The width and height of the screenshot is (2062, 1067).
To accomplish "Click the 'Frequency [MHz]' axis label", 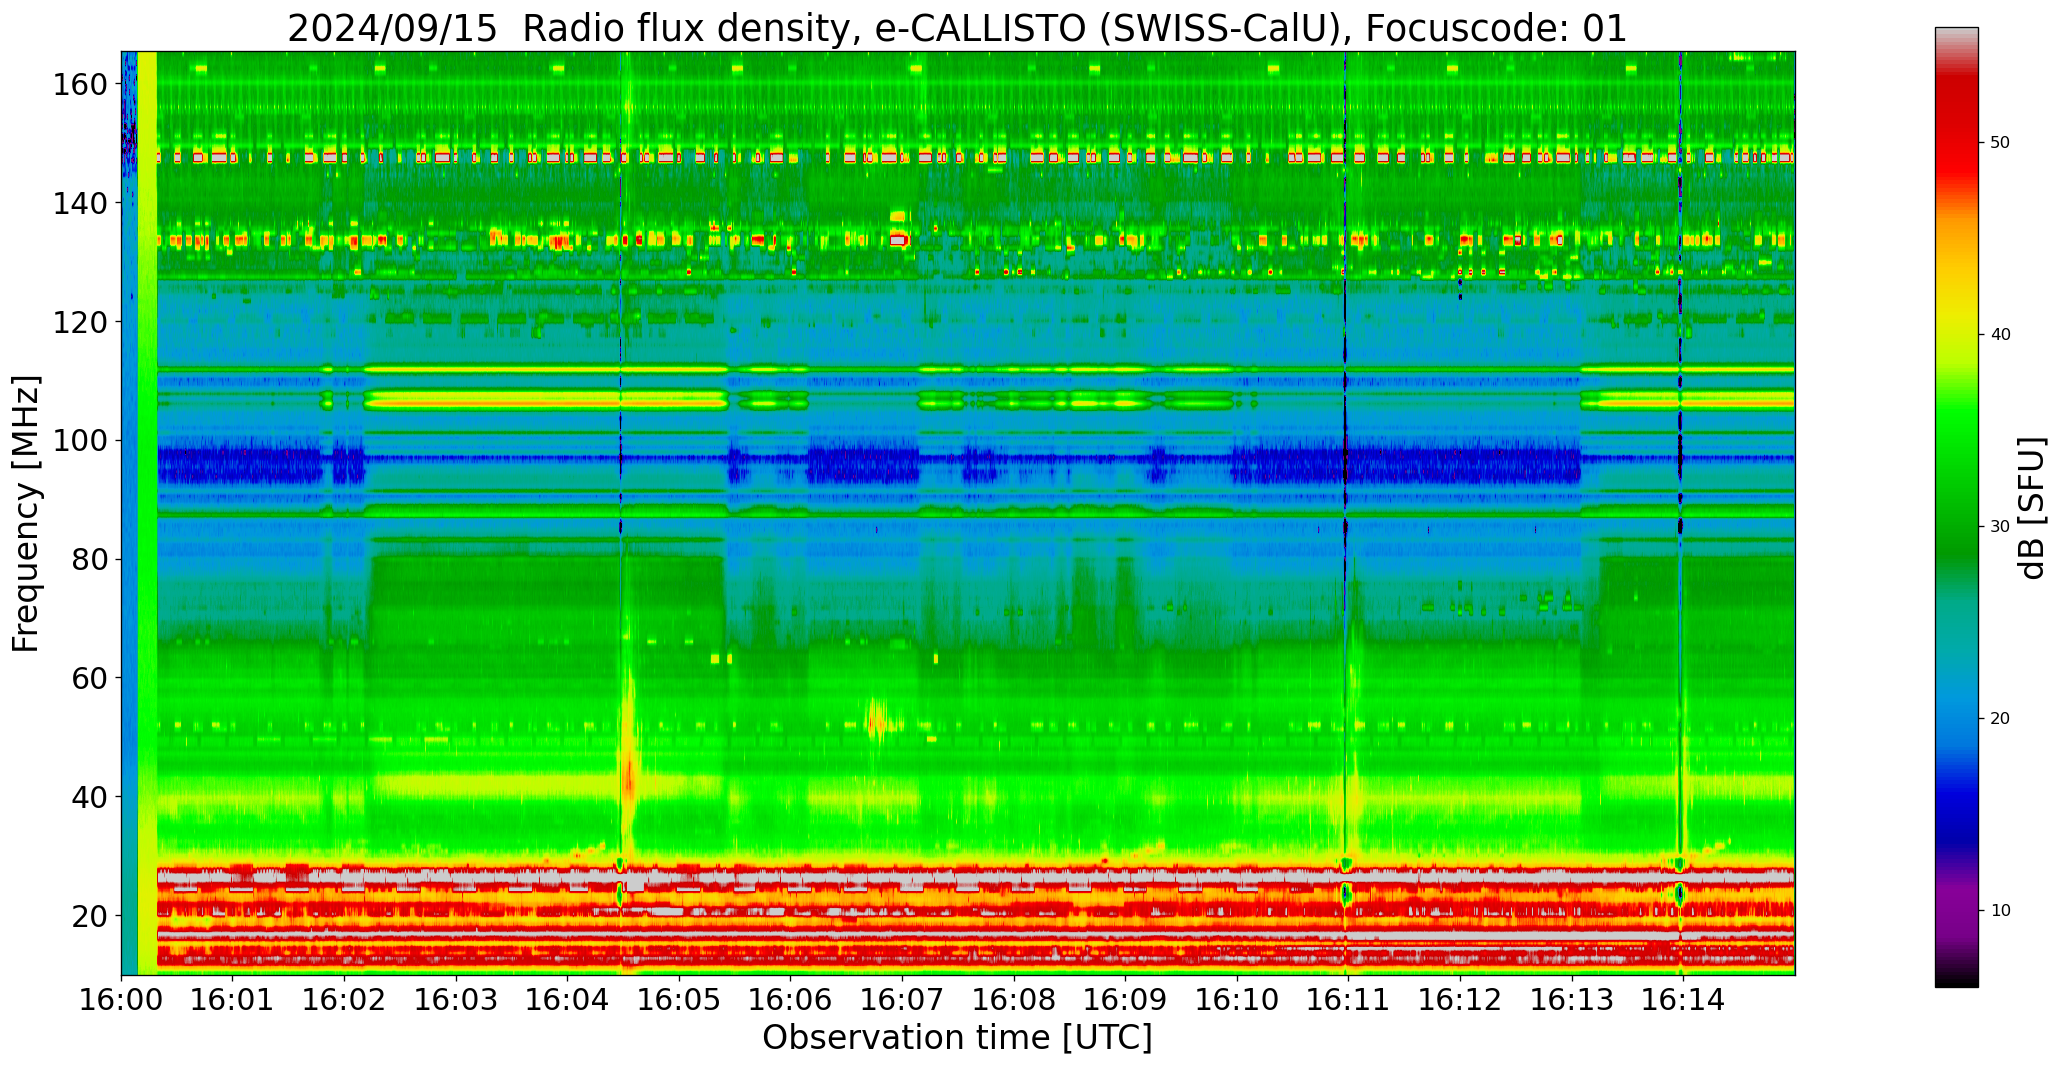I will (26, 514).
